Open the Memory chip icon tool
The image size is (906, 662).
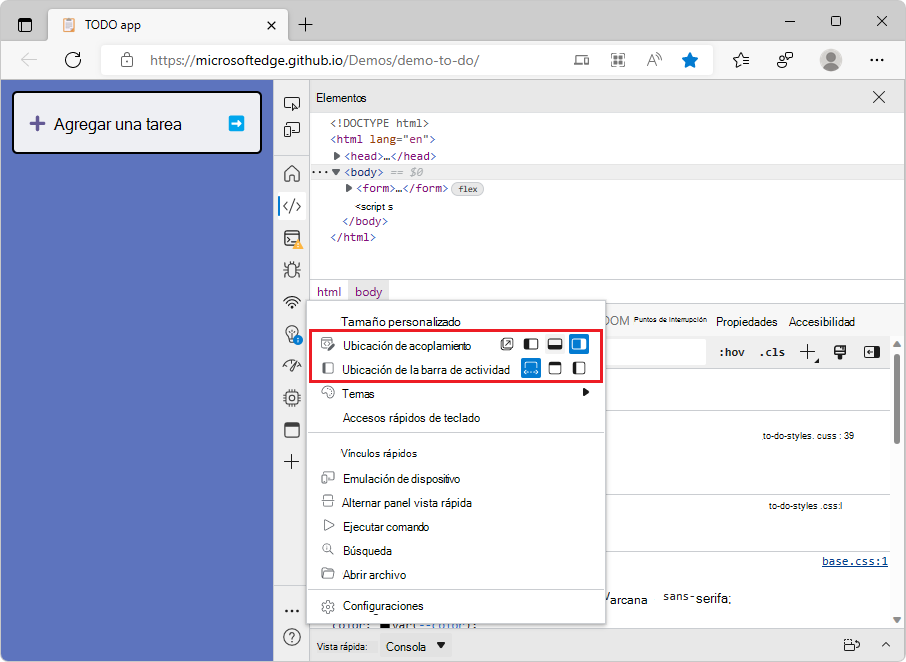tap(292, 397)
